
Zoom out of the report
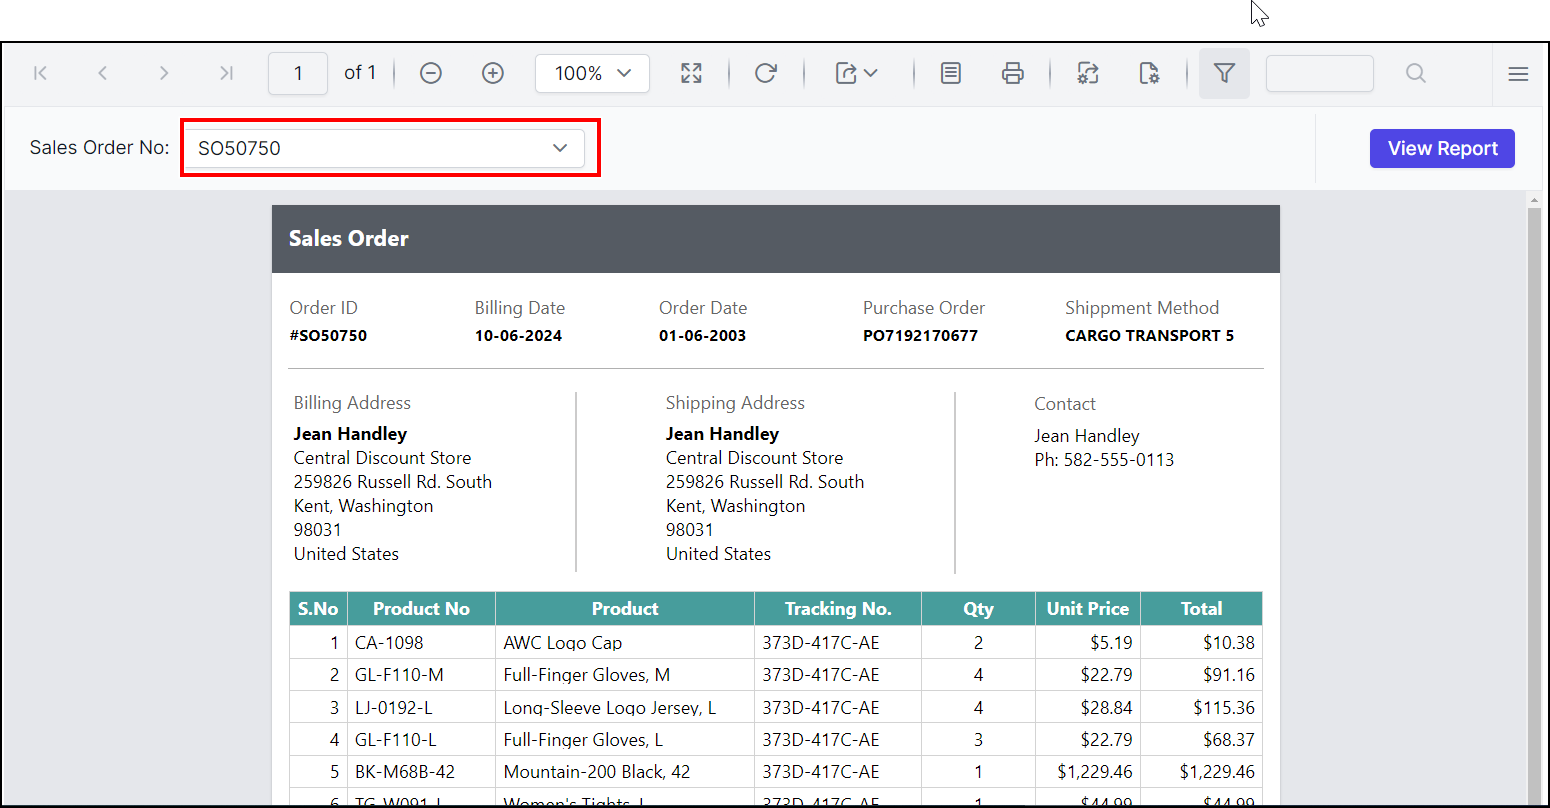click(x=431, y=72)
